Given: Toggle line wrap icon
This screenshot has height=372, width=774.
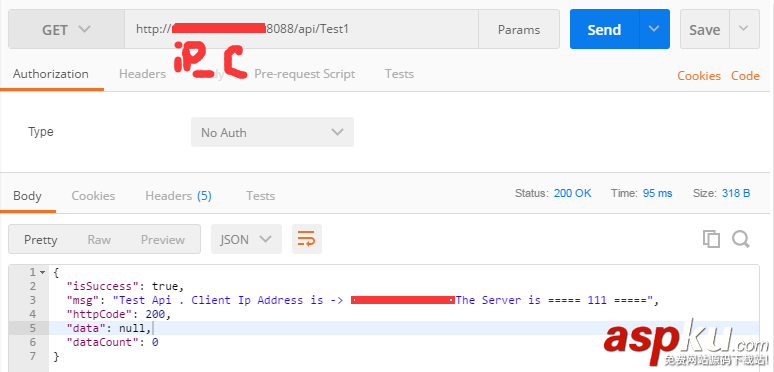Looking at the screenshot, I should click(307, 239).
